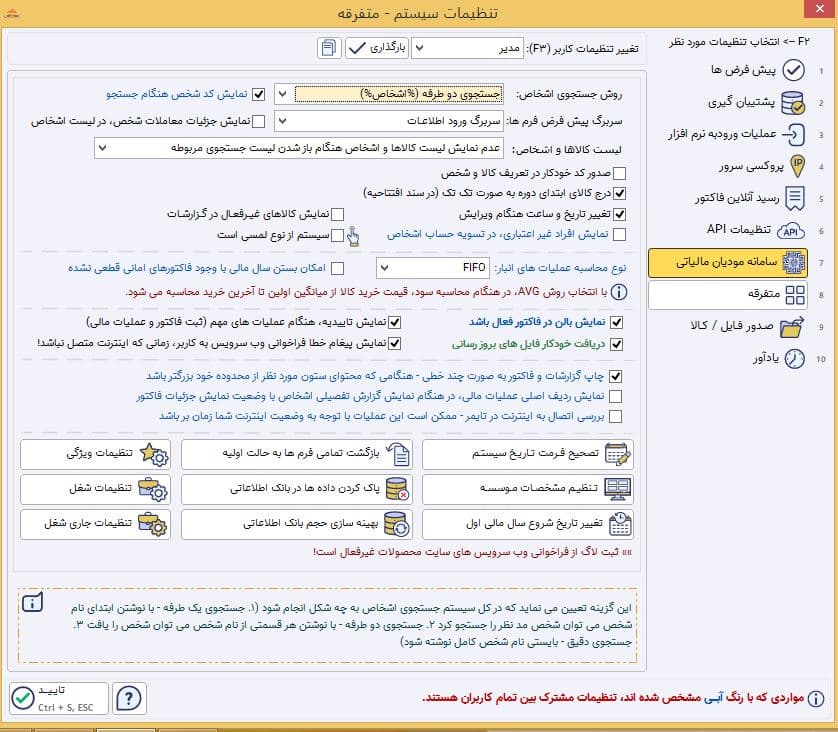
Task: Select the سامانه مودیان مالیاتی section
Action: pyautogui.click(x=728, y=262)
